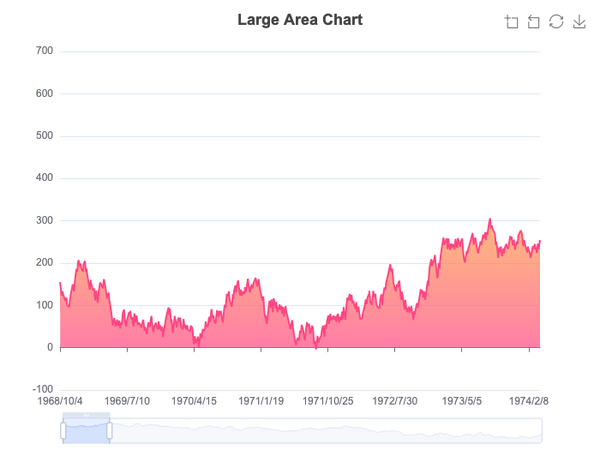This screenshot has width=600, height=450.
Task: Activate the area zoom selection tool
Action: pyautogui.click(x=511, y=22)
